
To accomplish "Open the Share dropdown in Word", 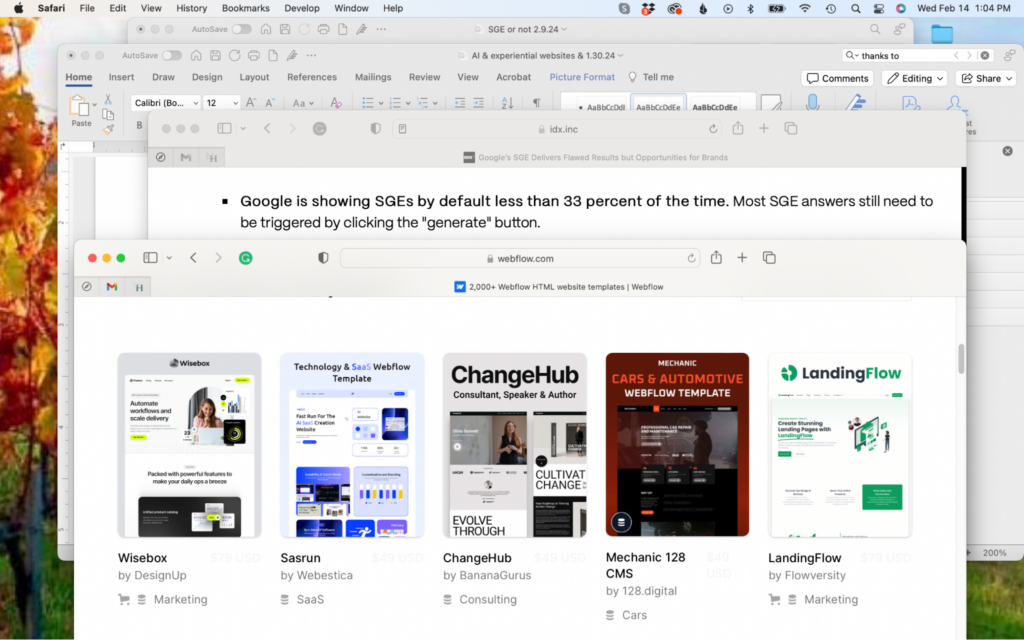I will click(986, 78).
